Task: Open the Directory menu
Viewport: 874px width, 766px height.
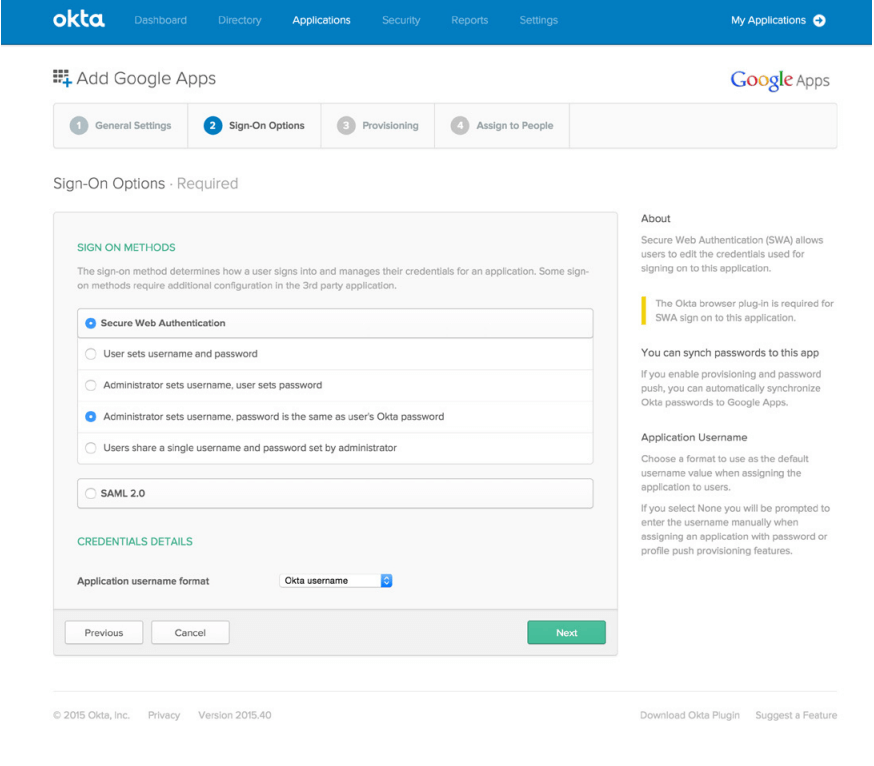Action: point(239,19)
